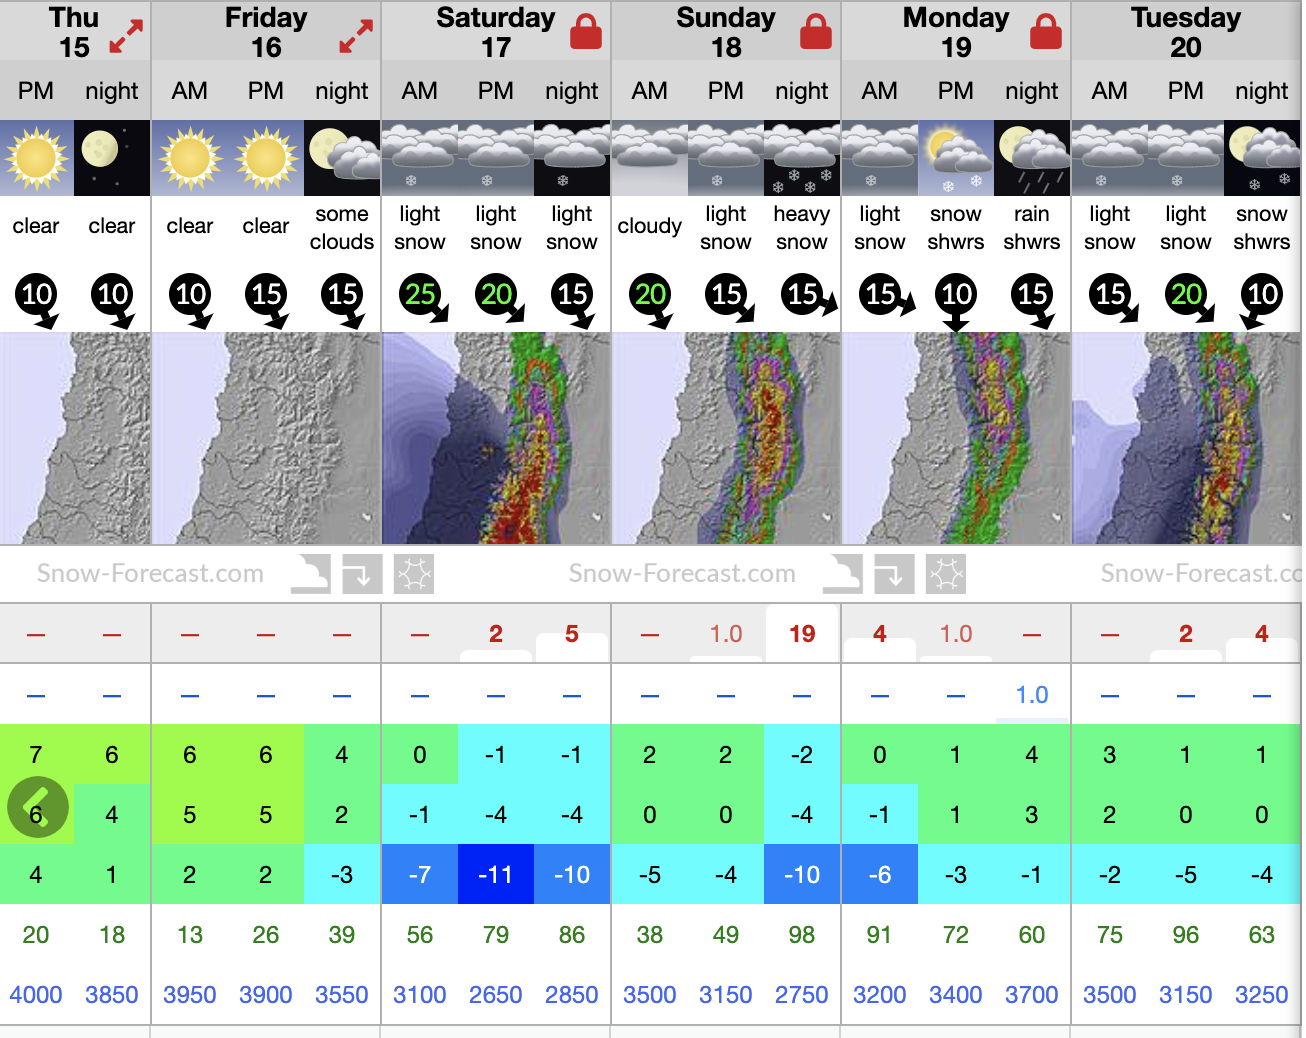The height and width of the screenshot is (1038, 1306).
Task: Click the Saturday 17 lock icon
Action: point(586,33)
